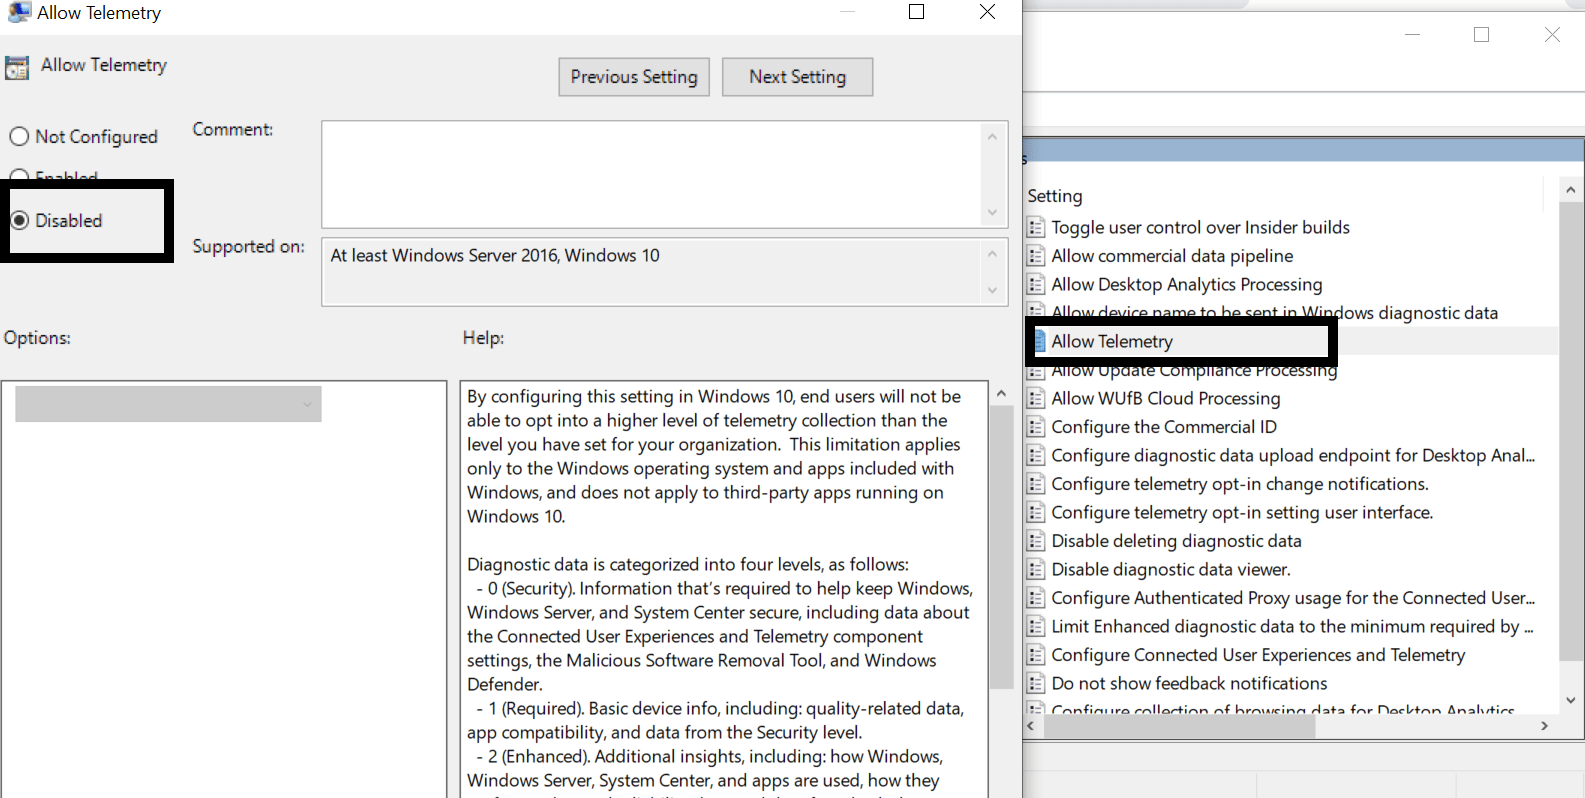Screen dimensions: 1585x798
Task: Close the Allow Telemetry dialog
Action: tap(987, 12)
